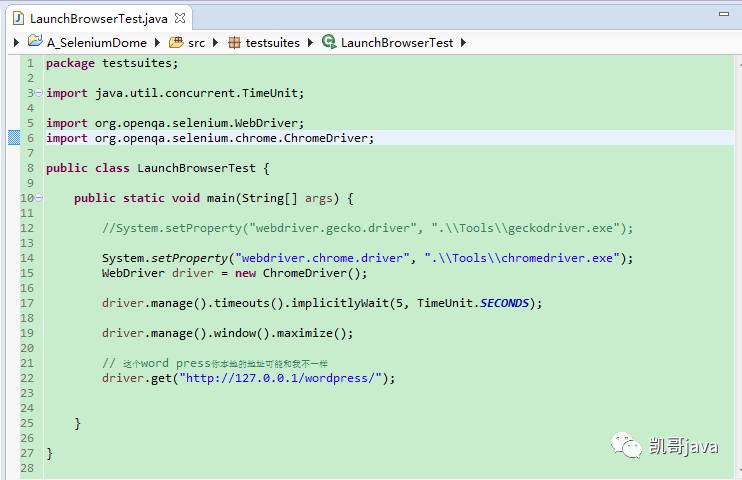Click the vertical scrollbar of the editor

click(x=738, y=267)
